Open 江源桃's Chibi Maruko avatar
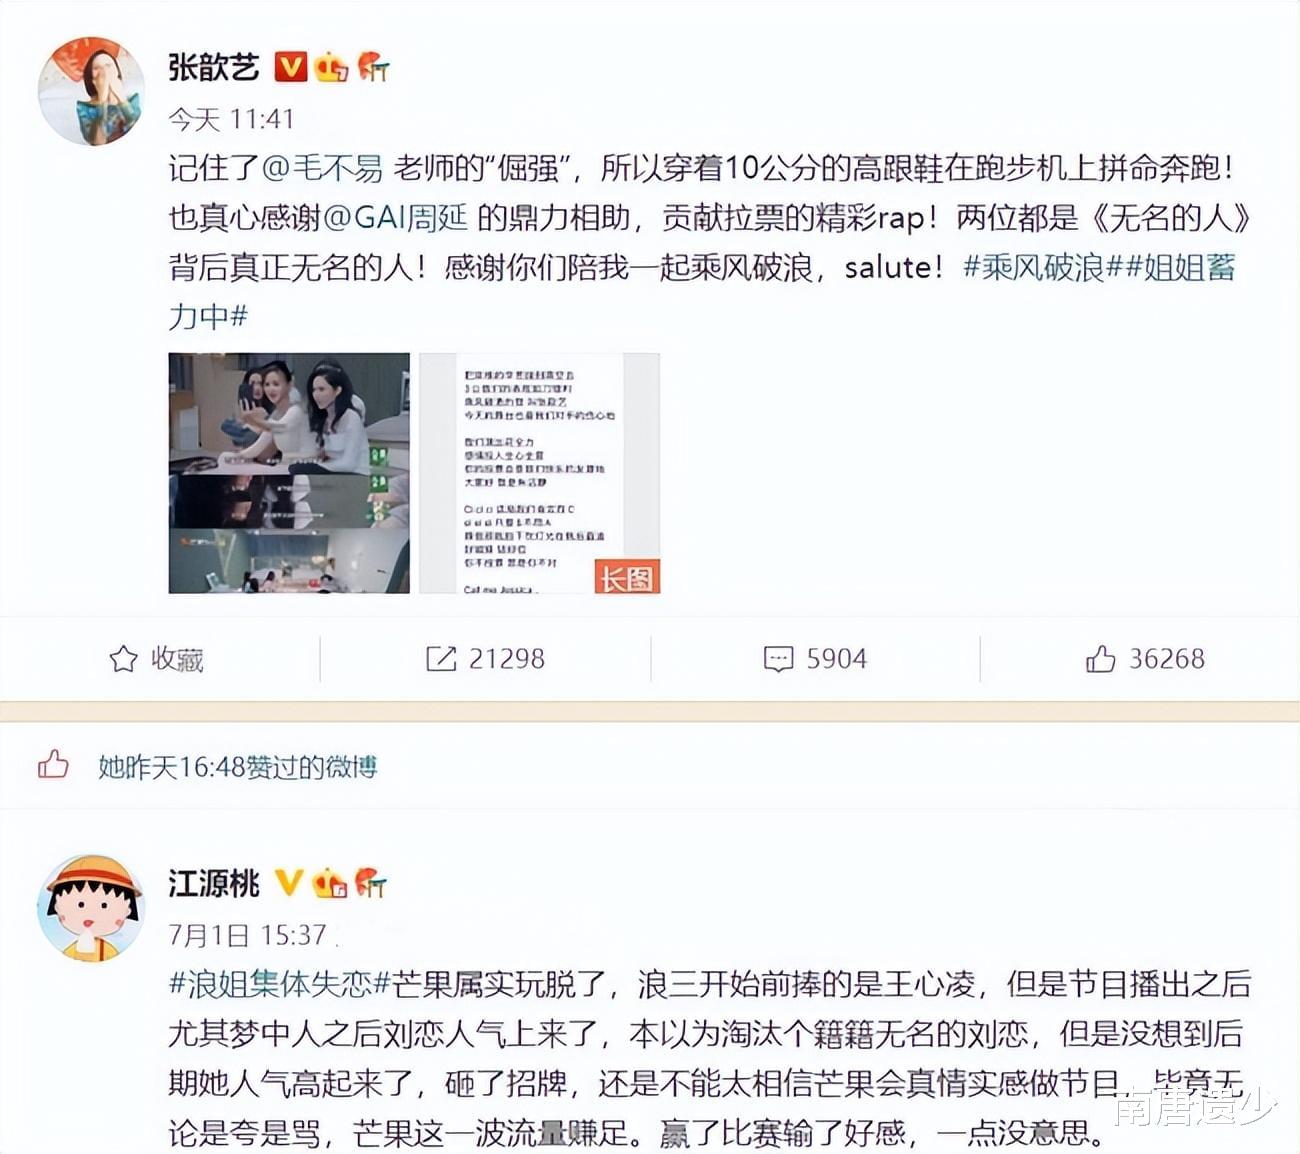This screenshot has height=1154, width=1300. (x=91, y=909)
